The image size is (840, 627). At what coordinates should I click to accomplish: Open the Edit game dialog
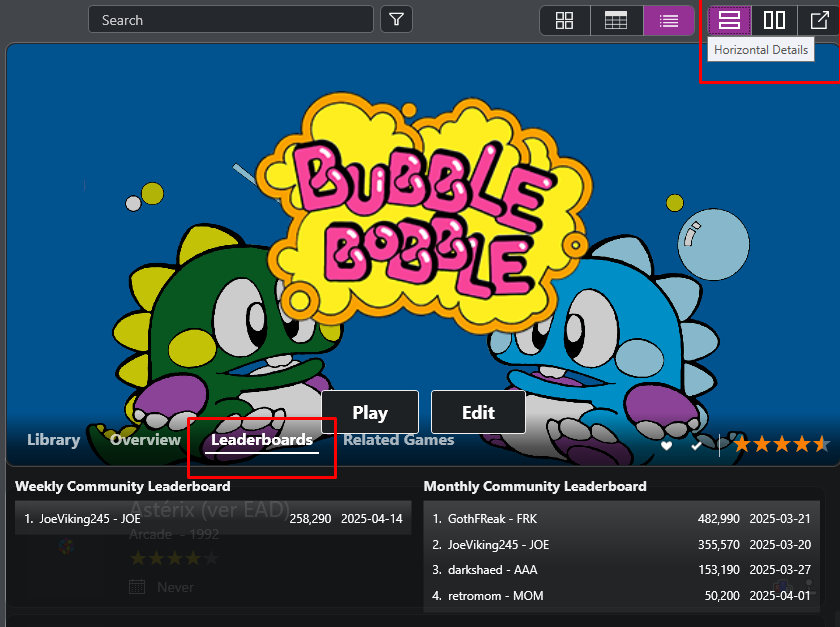[478, 412]
